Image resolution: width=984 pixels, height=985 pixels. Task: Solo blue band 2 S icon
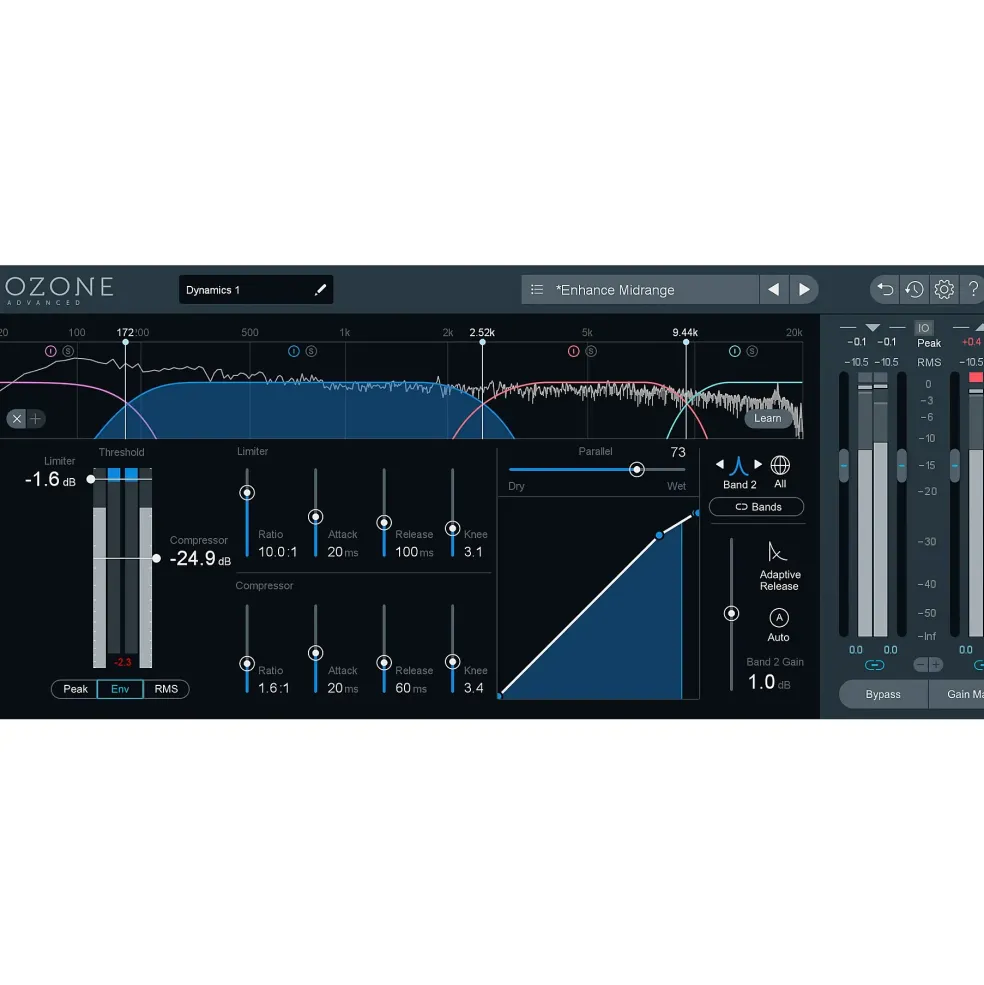311,351
